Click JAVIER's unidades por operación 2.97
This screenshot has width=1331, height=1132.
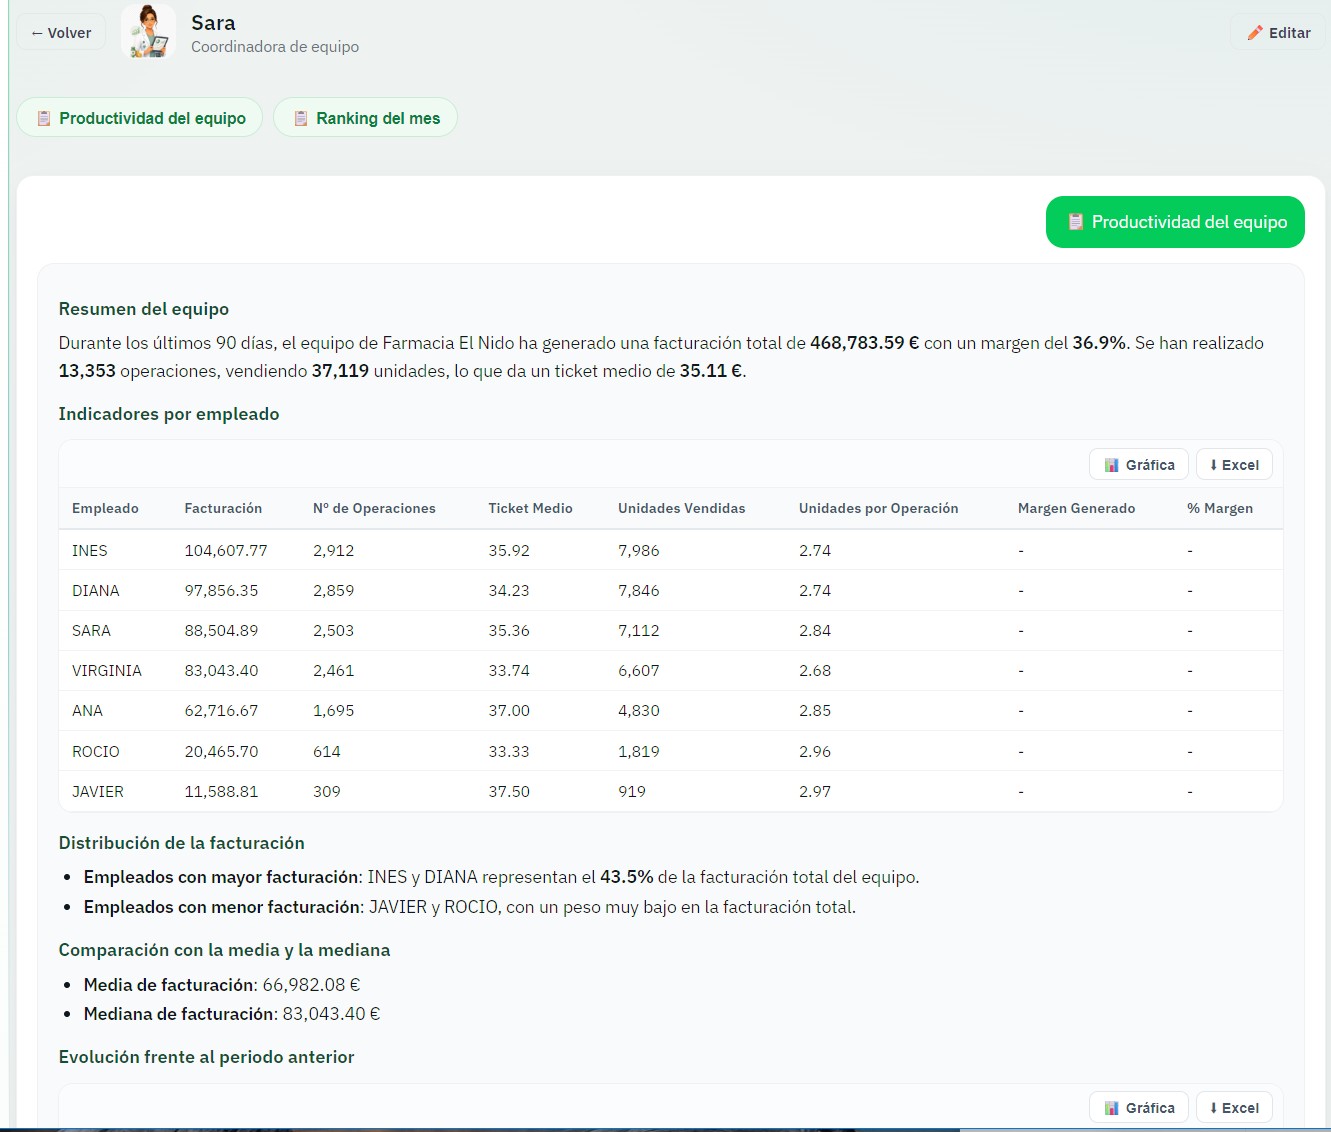pos(815,792)
